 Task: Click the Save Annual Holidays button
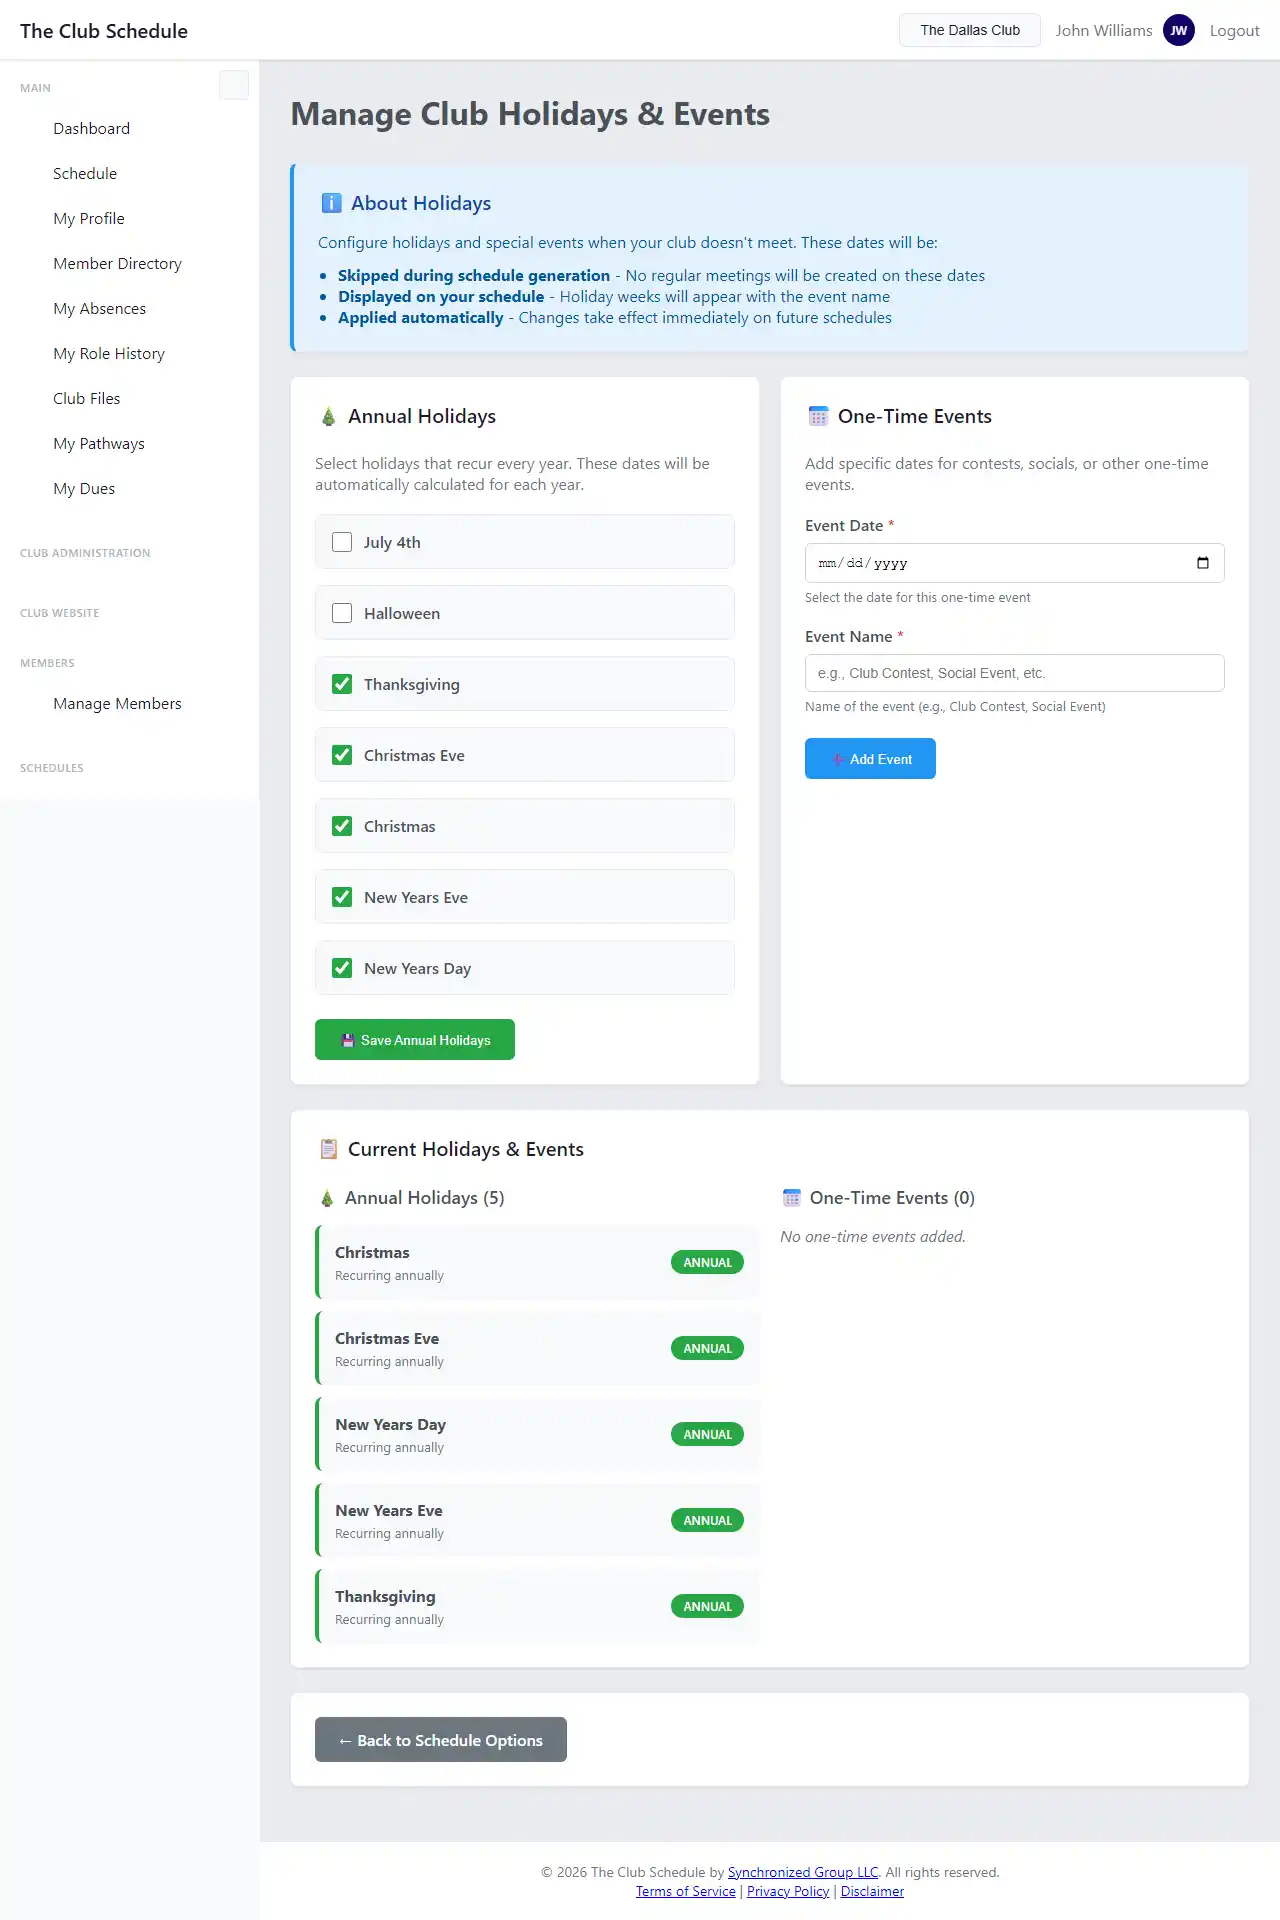415,1039
